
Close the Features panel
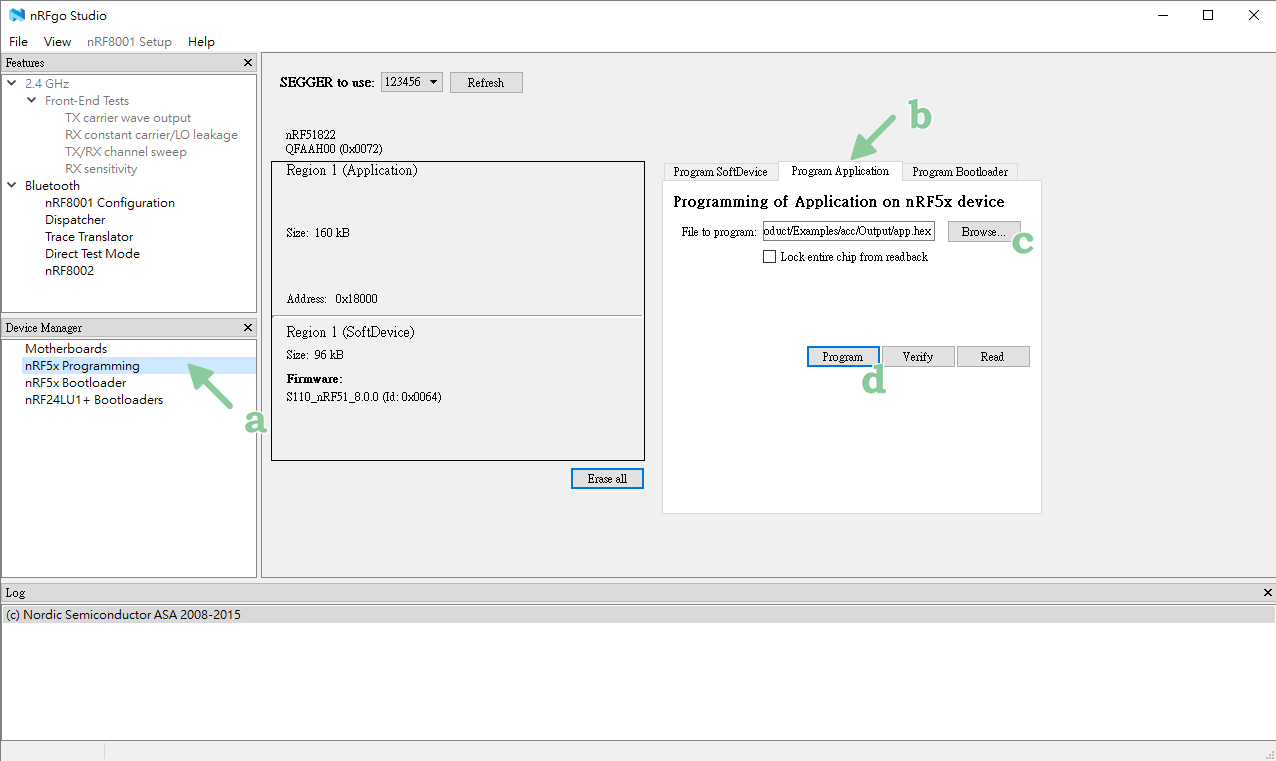(x=248, y=63)
